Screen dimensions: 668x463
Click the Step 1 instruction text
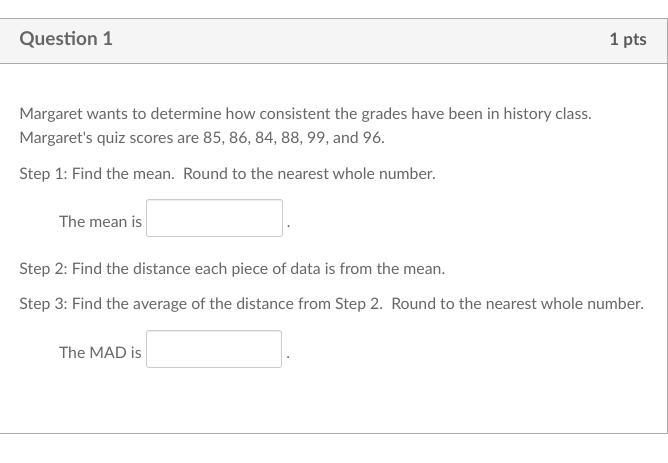click(227, 174)
